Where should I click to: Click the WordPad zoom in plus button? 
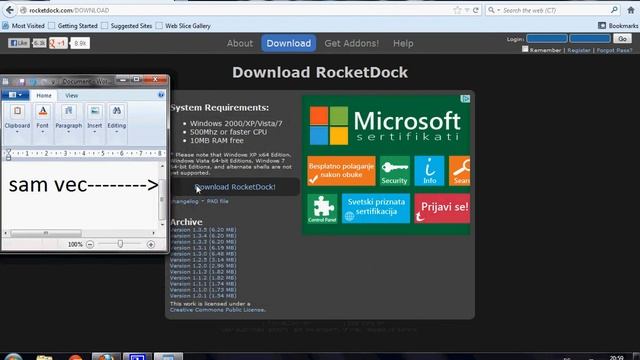coord(151,244)
